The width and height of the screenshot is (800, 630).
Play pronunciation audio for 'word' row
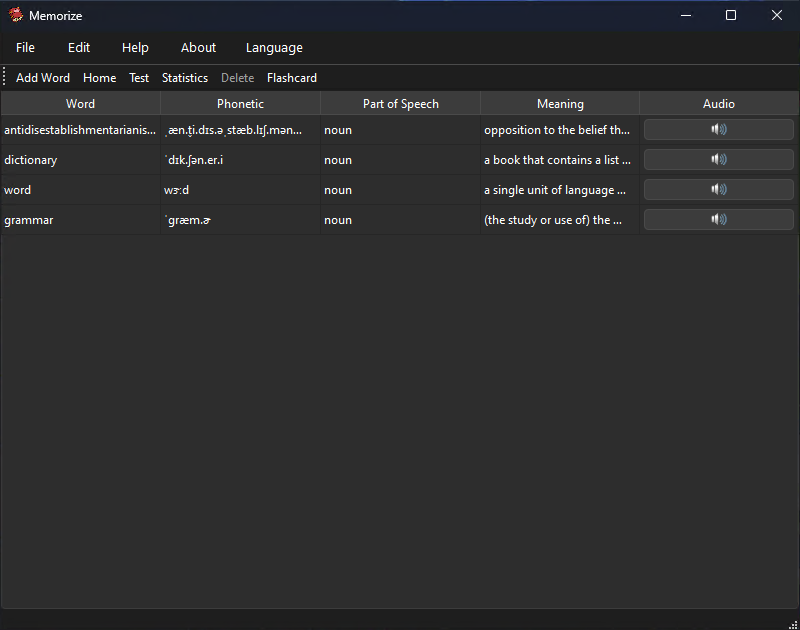pyautogui.click(x=718, y=190)
